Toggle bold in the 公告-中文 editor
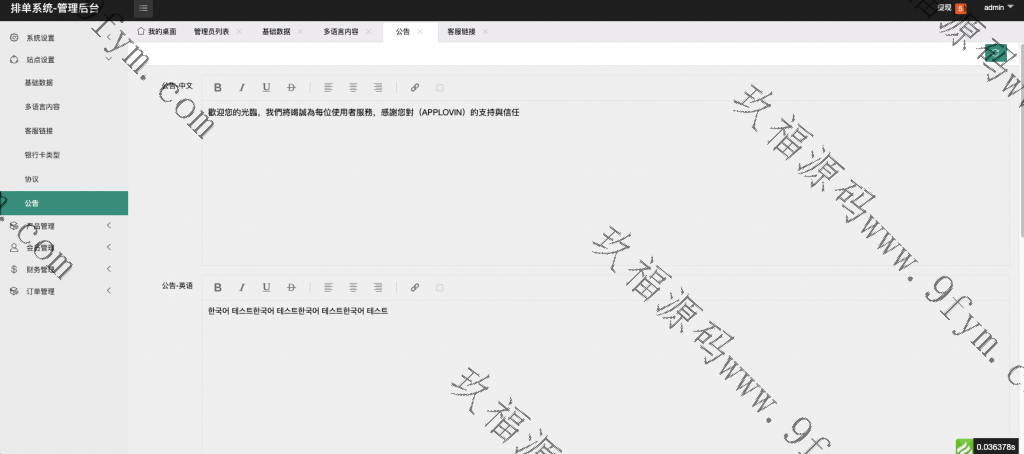 (218, 87)
